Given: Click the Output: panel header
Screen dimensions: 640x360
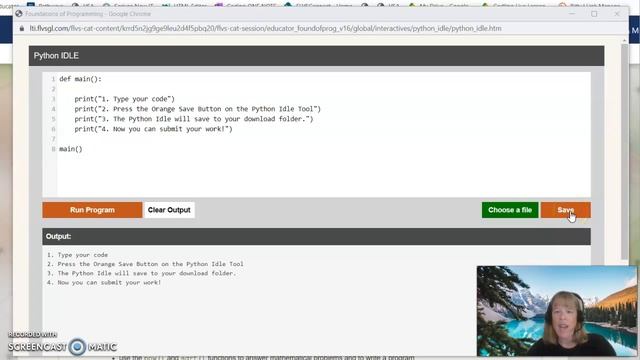Looking at the screenshot, I should click(316, 236).
